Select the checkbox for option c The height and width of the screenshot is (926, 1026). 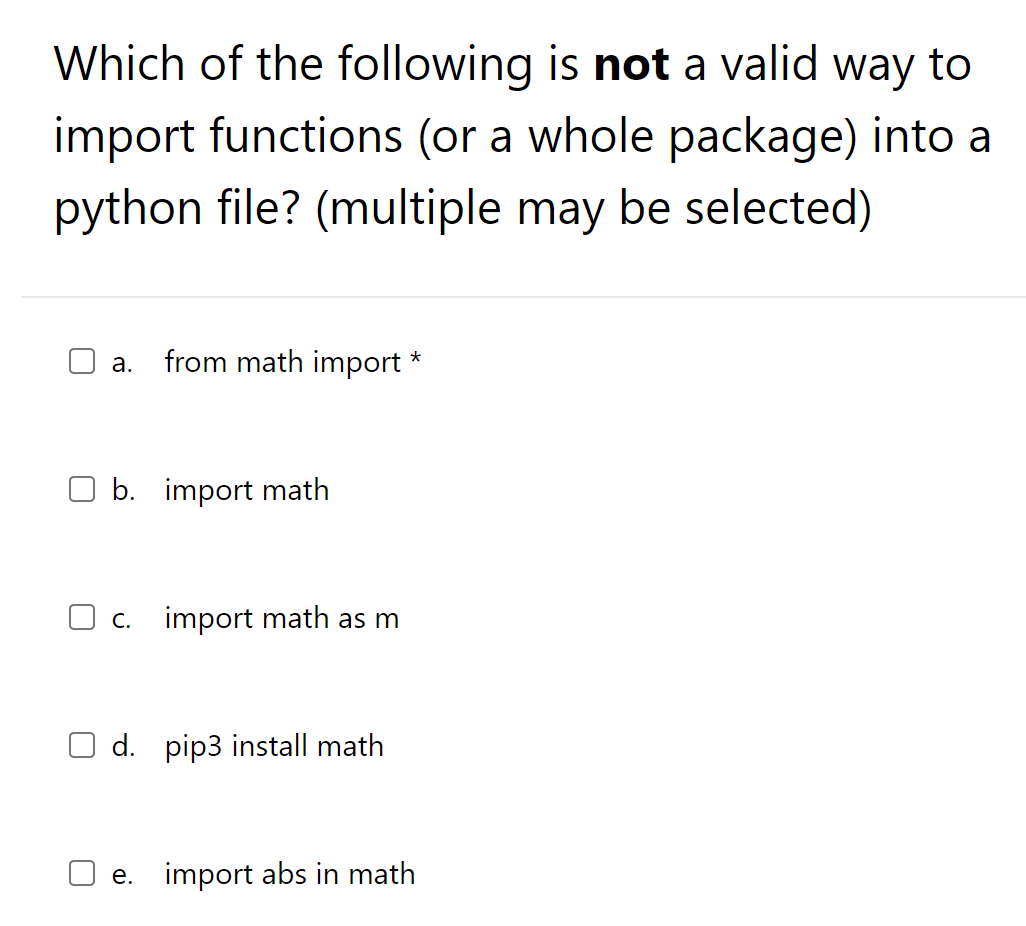click(x=82, y=618)
